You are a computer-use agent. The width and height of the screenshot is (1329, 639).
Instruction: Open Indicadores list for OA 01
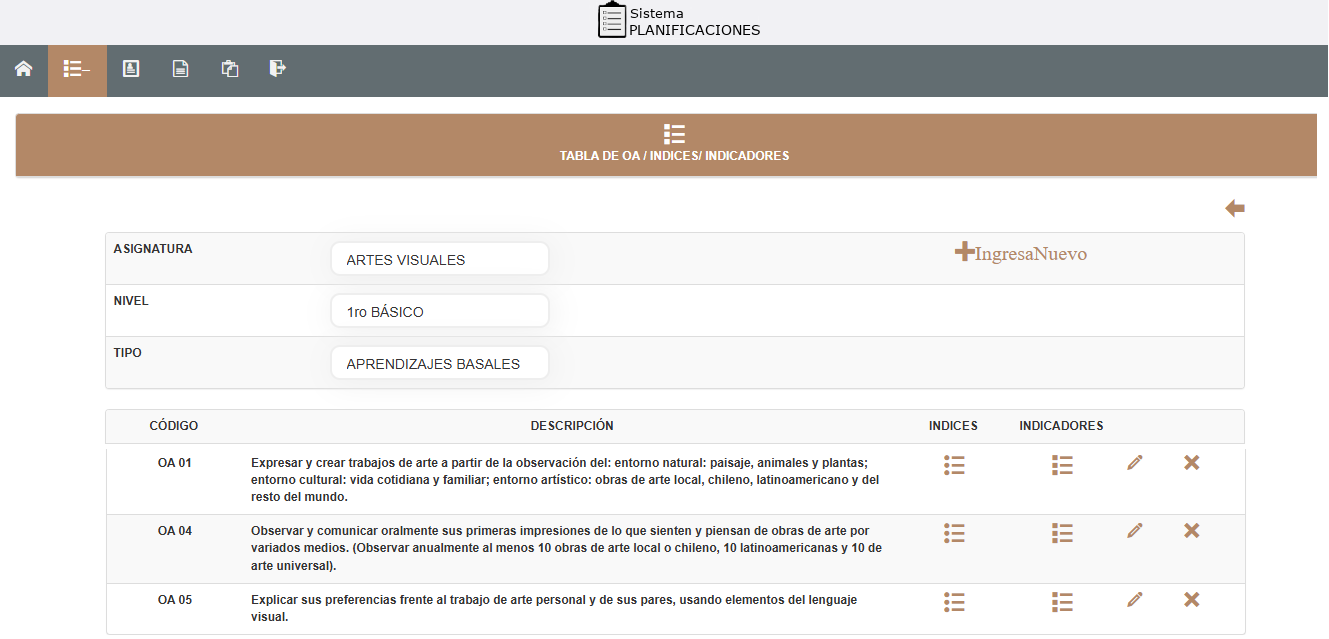[1062, 465]
